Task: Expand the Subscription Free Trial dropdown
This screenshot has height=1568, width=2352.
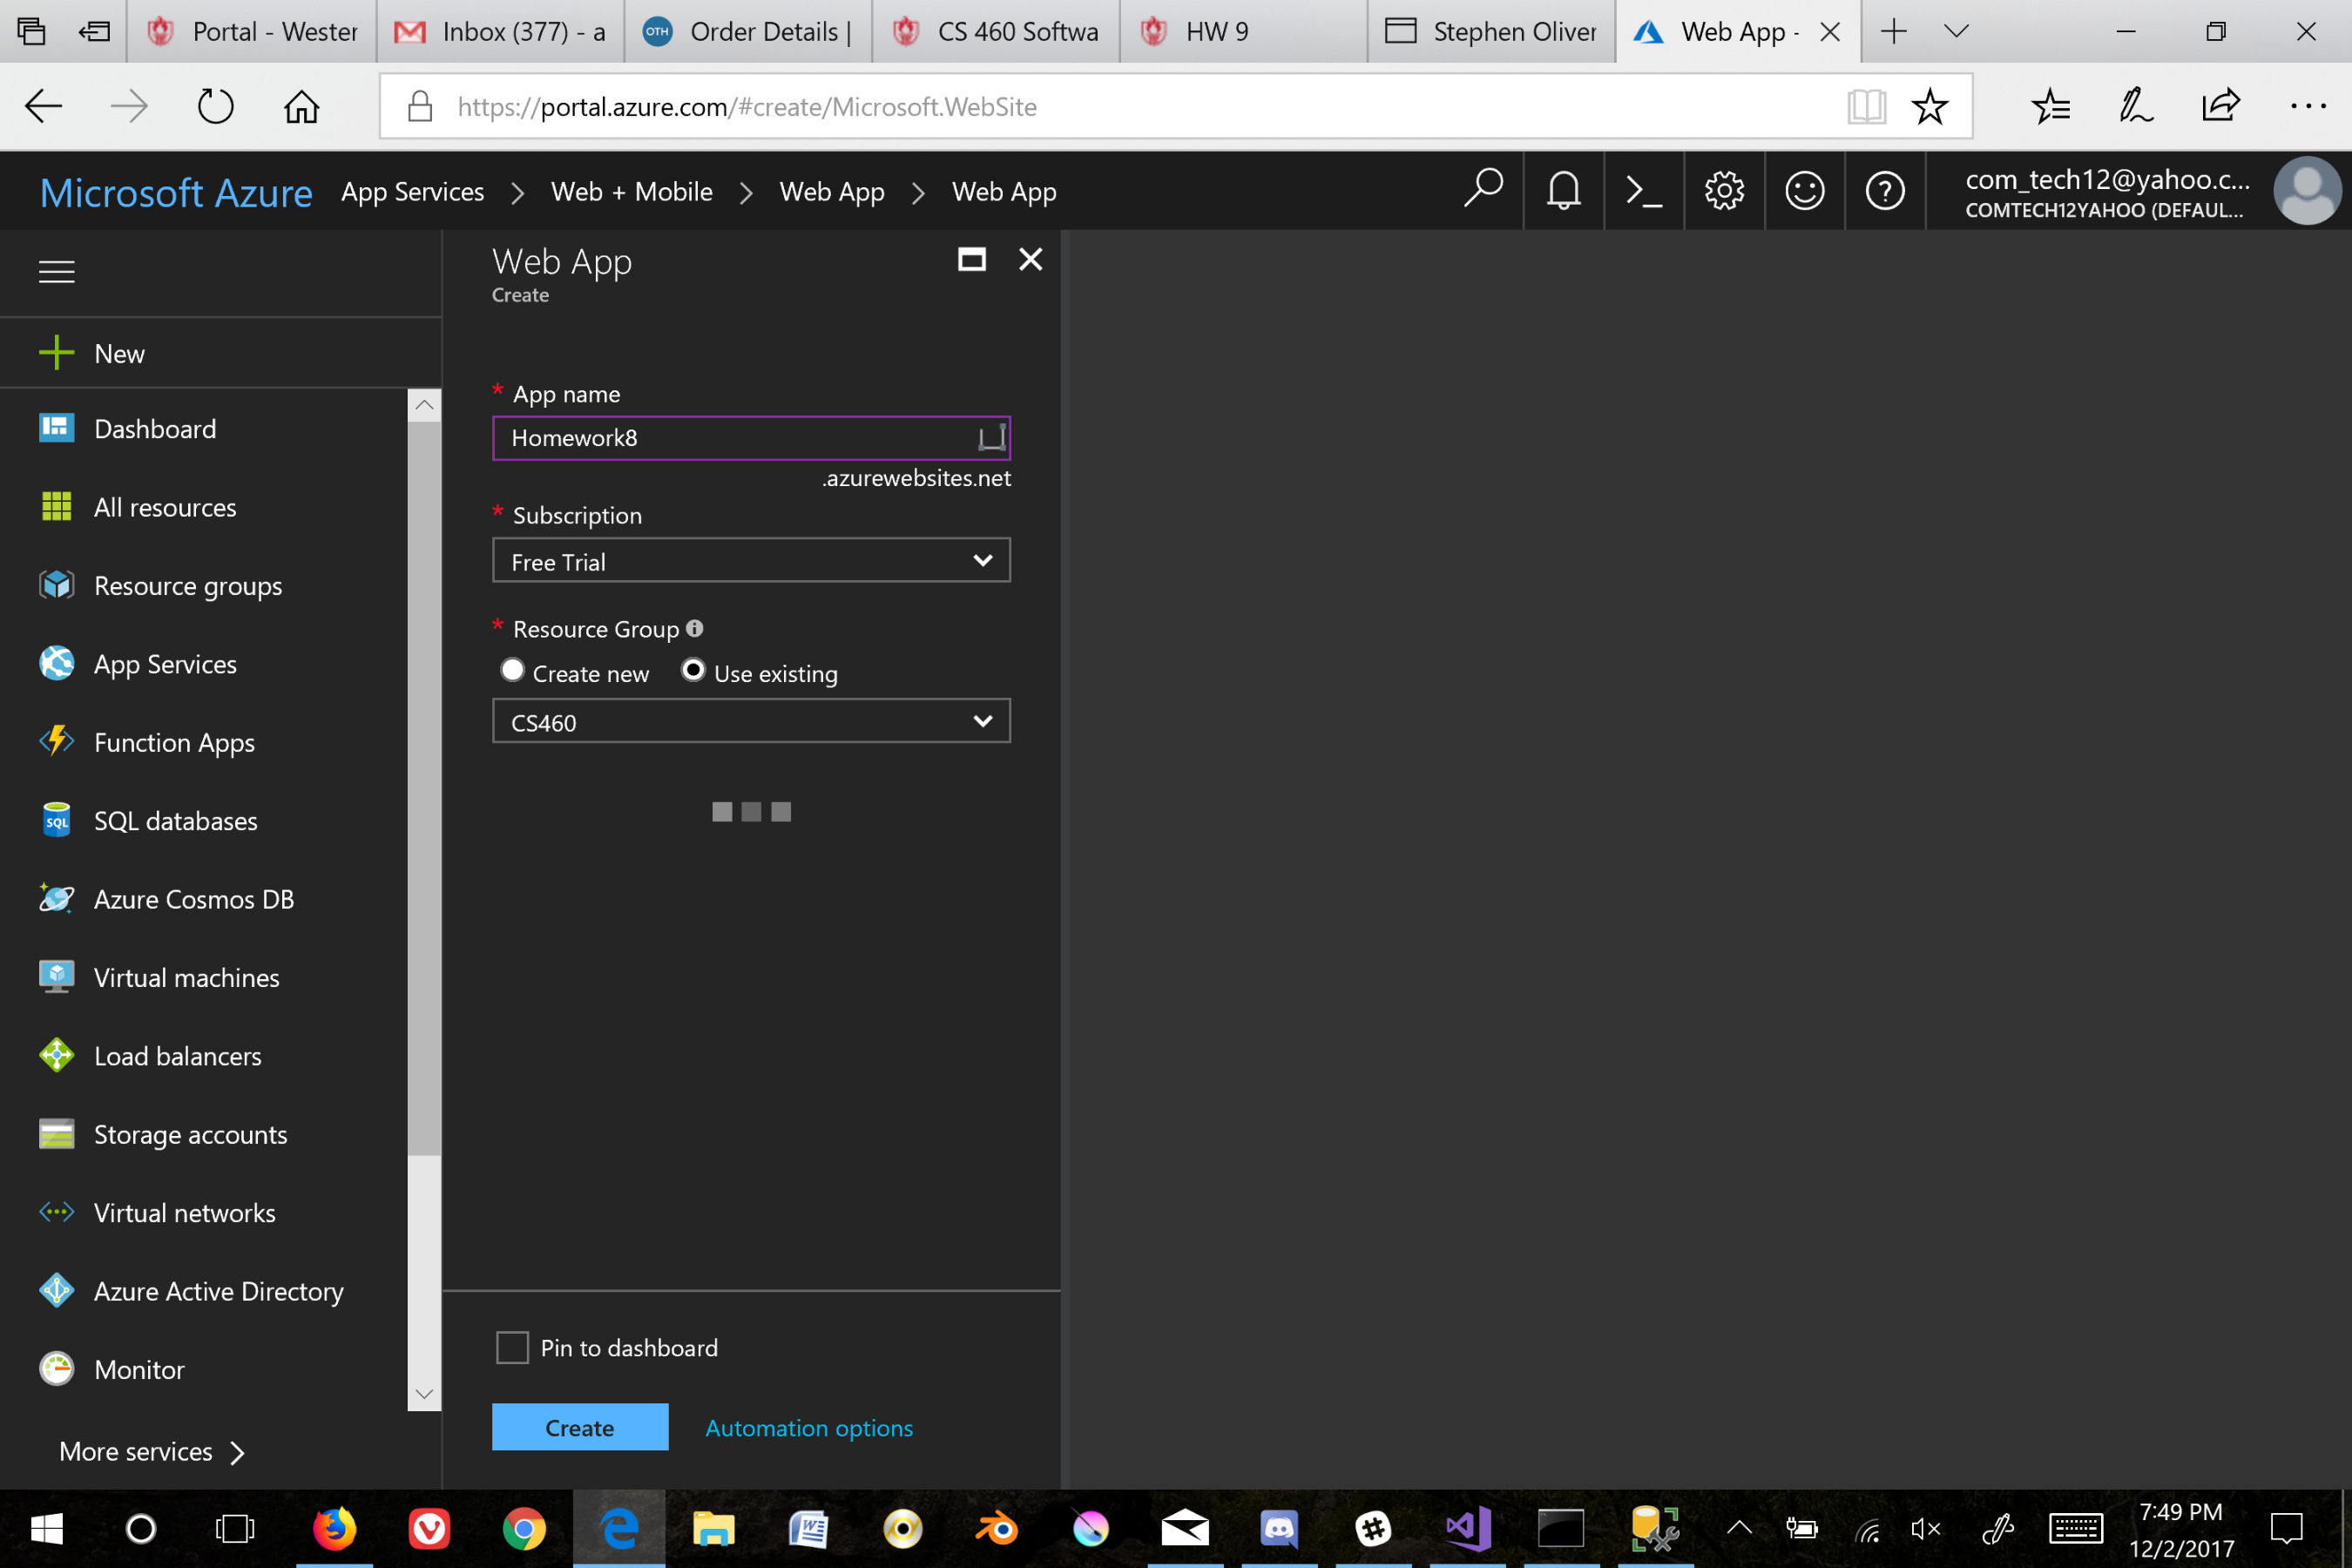Action: [751, 561]
